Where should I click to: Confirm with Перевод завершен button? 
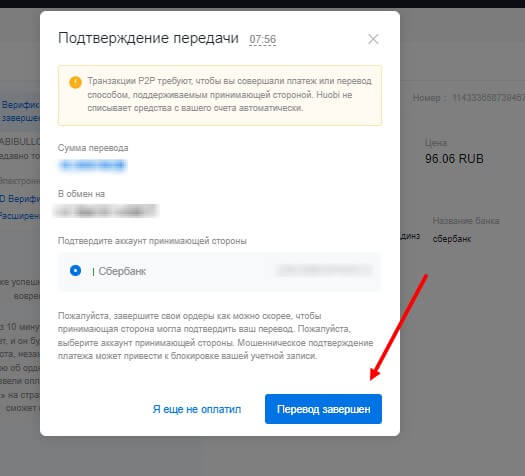click(323, 409)
